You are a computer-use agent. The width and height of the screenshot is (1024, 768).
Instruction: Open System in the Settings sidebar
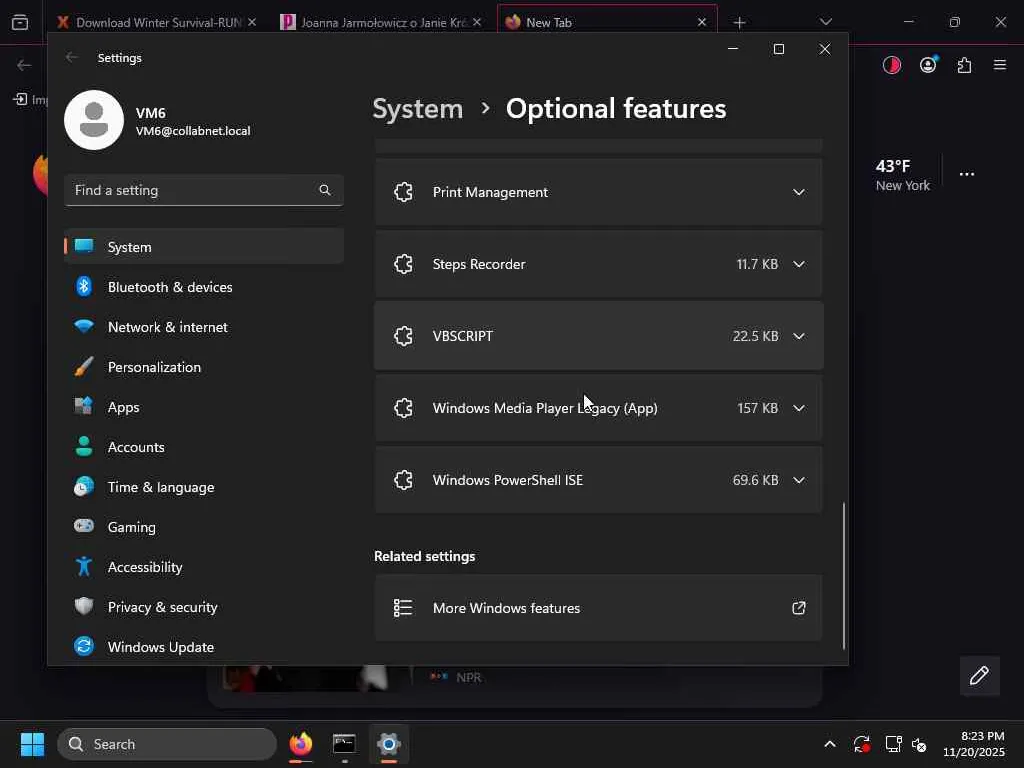pyautogui.click(x=204, y=247)
